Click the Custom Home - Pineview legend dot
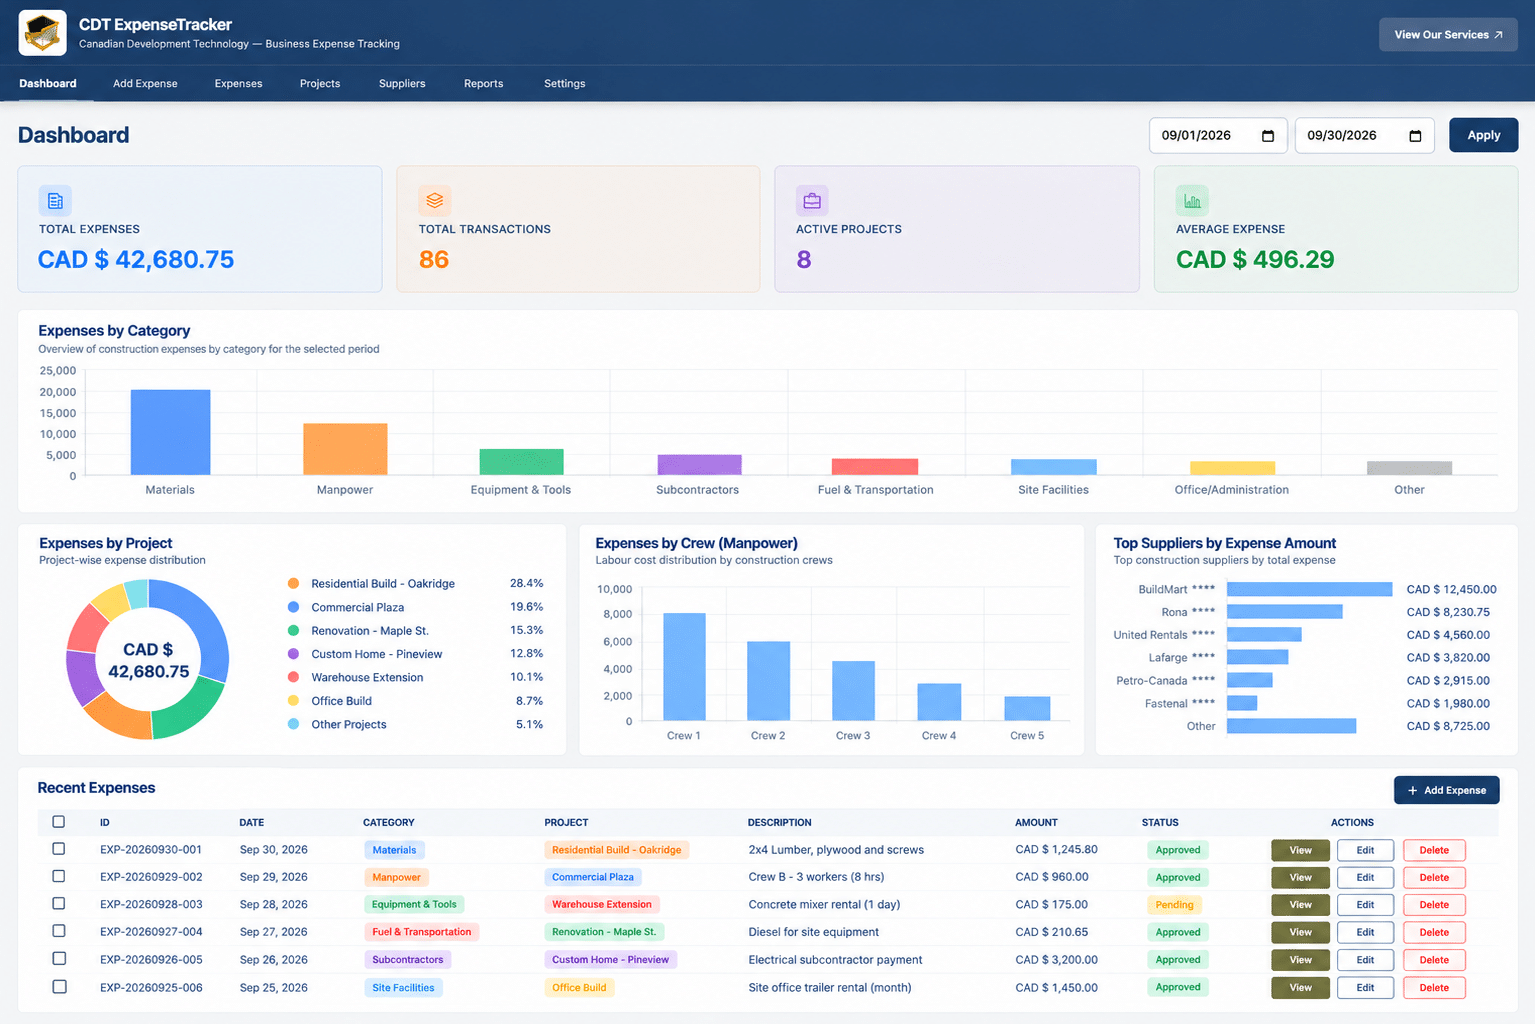The image size is (1535, 1024). click(x=293, y=654)
